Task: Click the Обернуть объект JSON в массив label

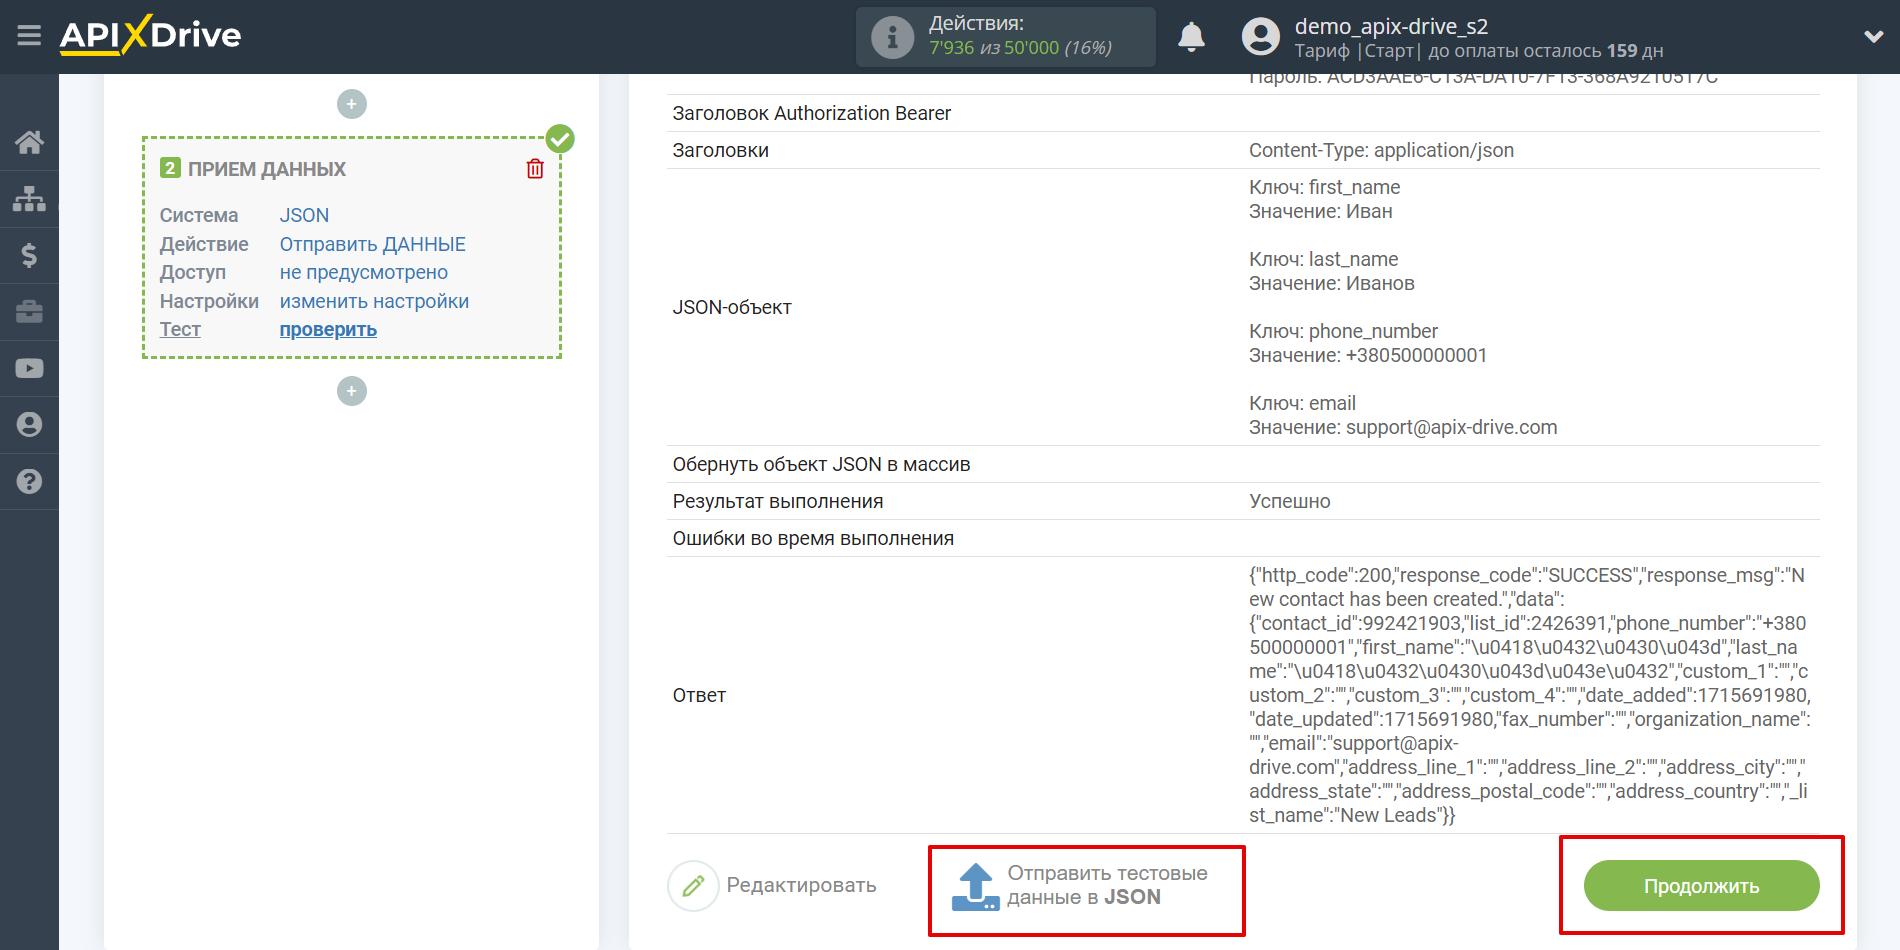Action: tap(821, 464)
